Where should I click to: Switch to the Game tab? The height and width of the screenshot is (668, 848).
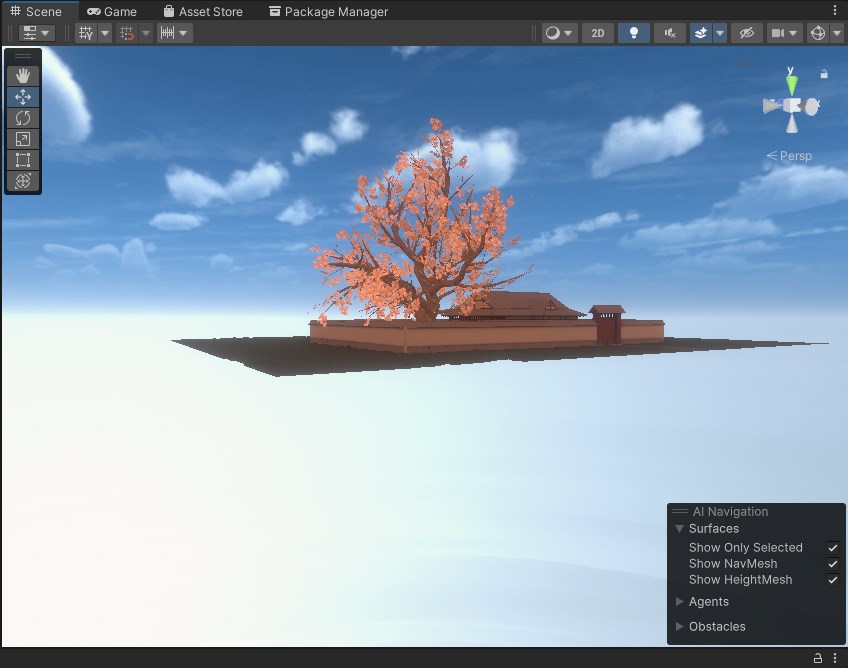click(x=112, y=11)
